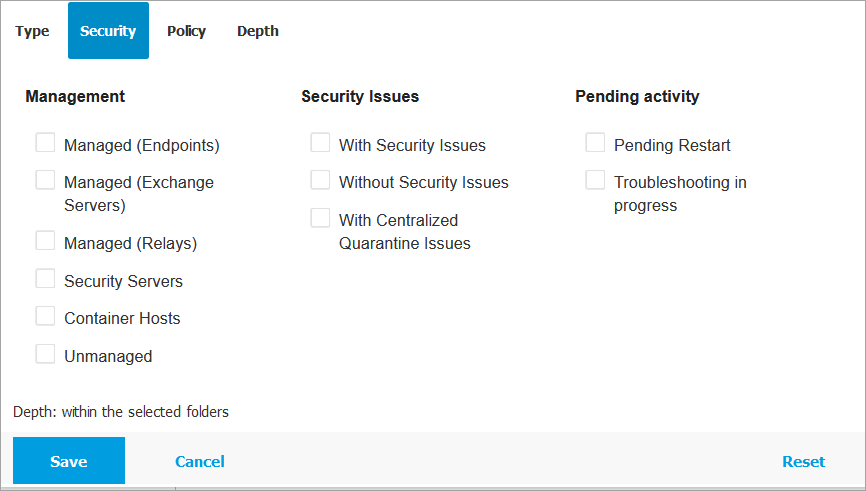Switch to the Type tab
Screen dimensions: 866x491
point(32,31)
